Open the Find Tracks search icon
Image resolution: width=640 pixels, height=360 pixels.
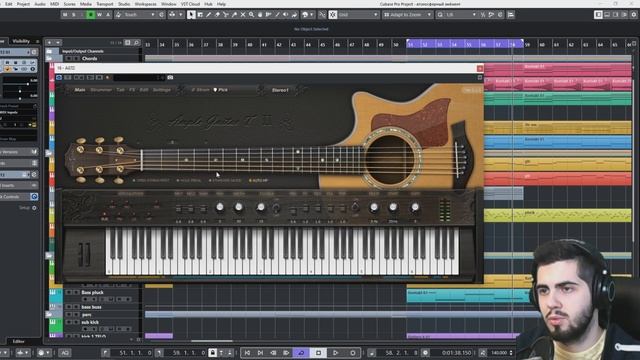(x=136, y=42)
